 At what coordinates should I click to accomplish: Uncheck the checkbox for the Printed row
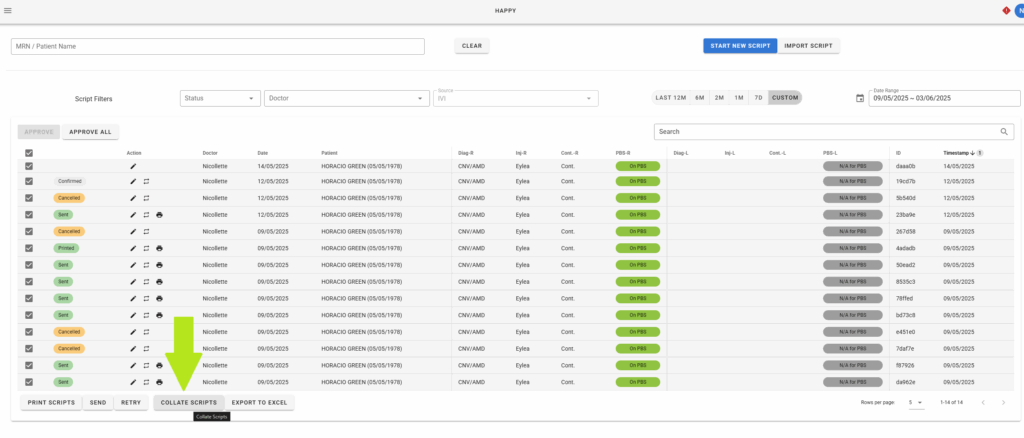[29, 248]
